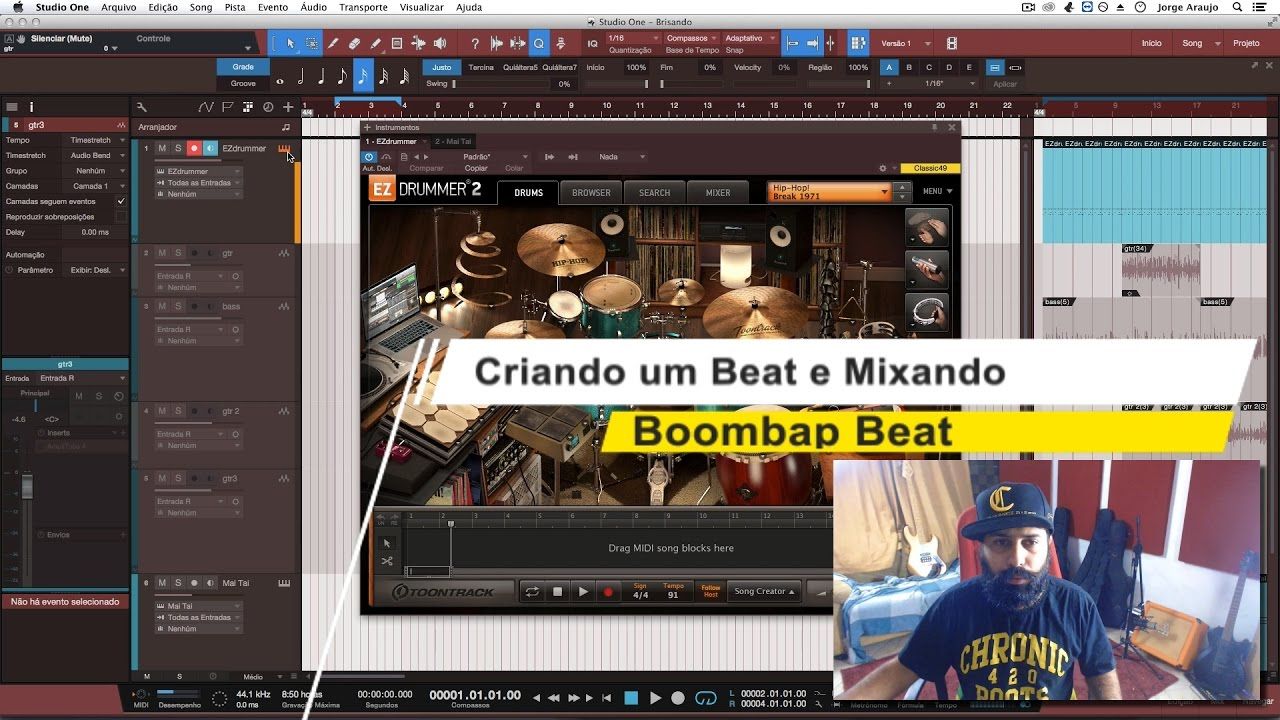
Task: Click the main transport record button
Action: [x=678, y=698]
